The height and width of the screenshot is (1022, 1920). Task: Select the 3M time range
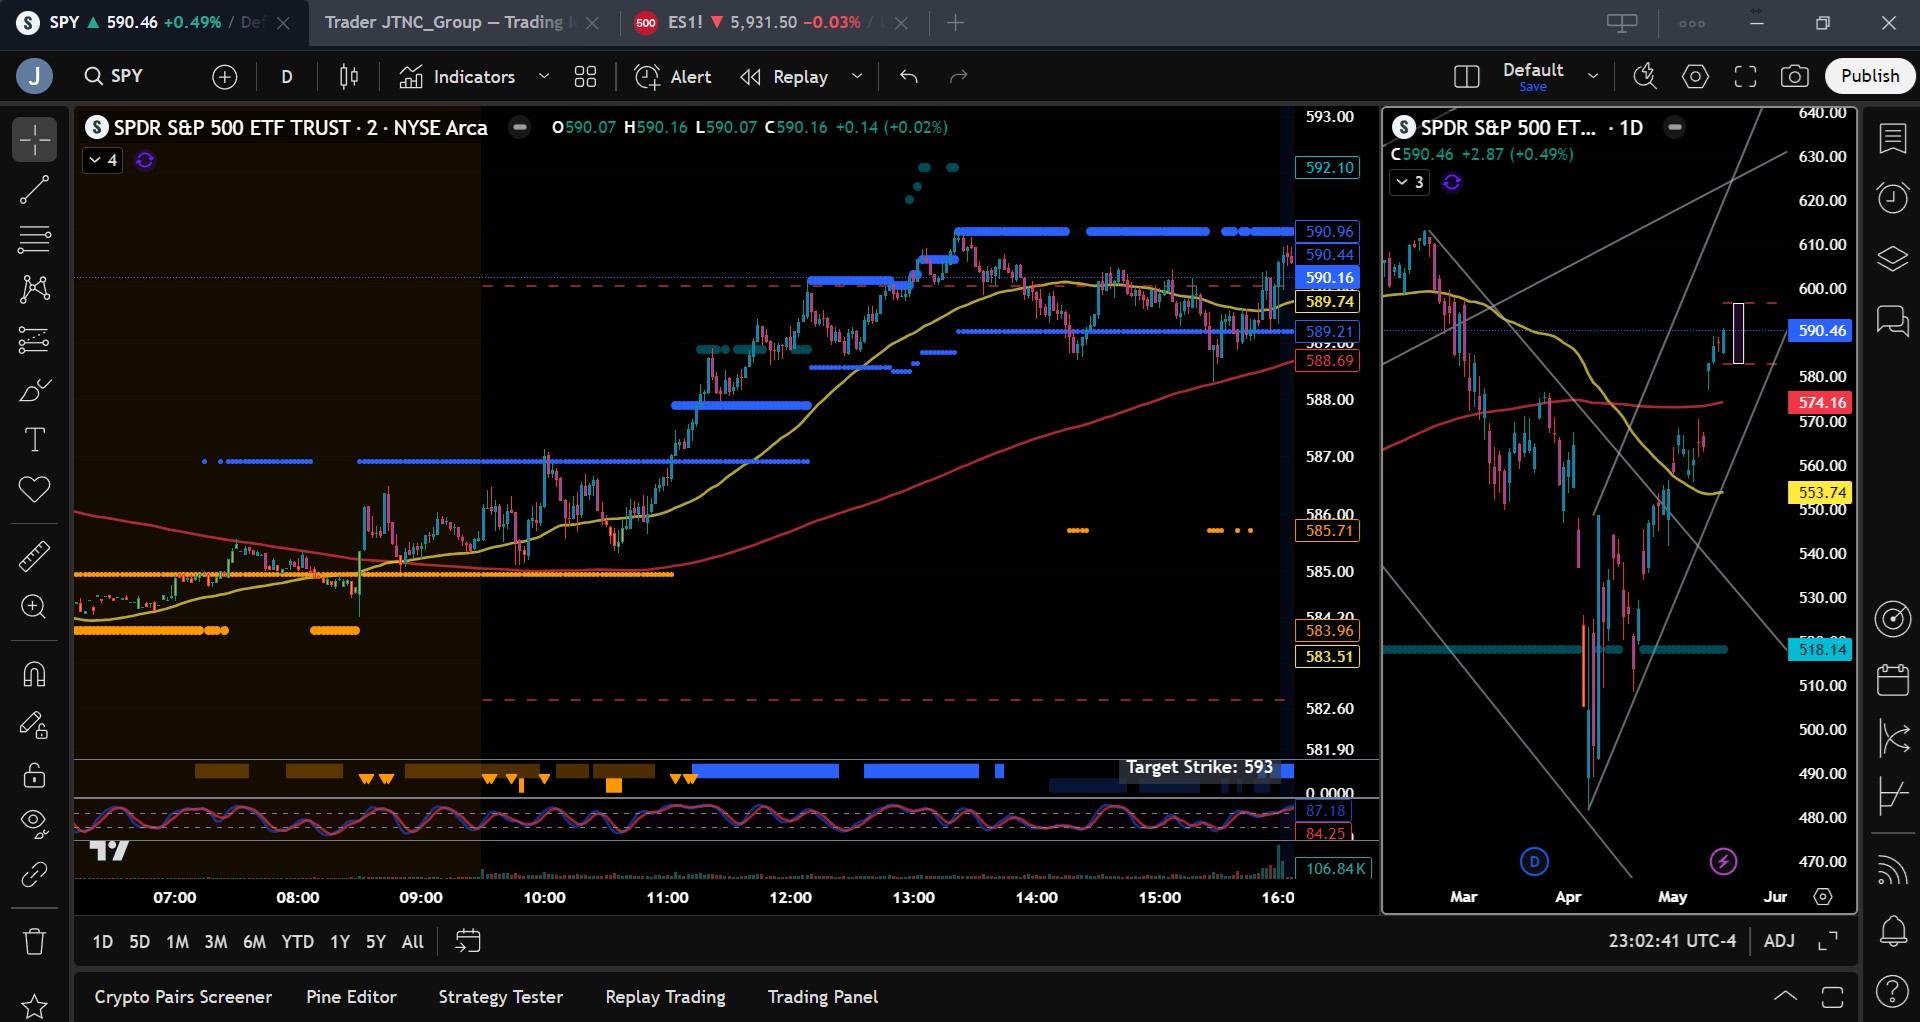coord(215,941)
